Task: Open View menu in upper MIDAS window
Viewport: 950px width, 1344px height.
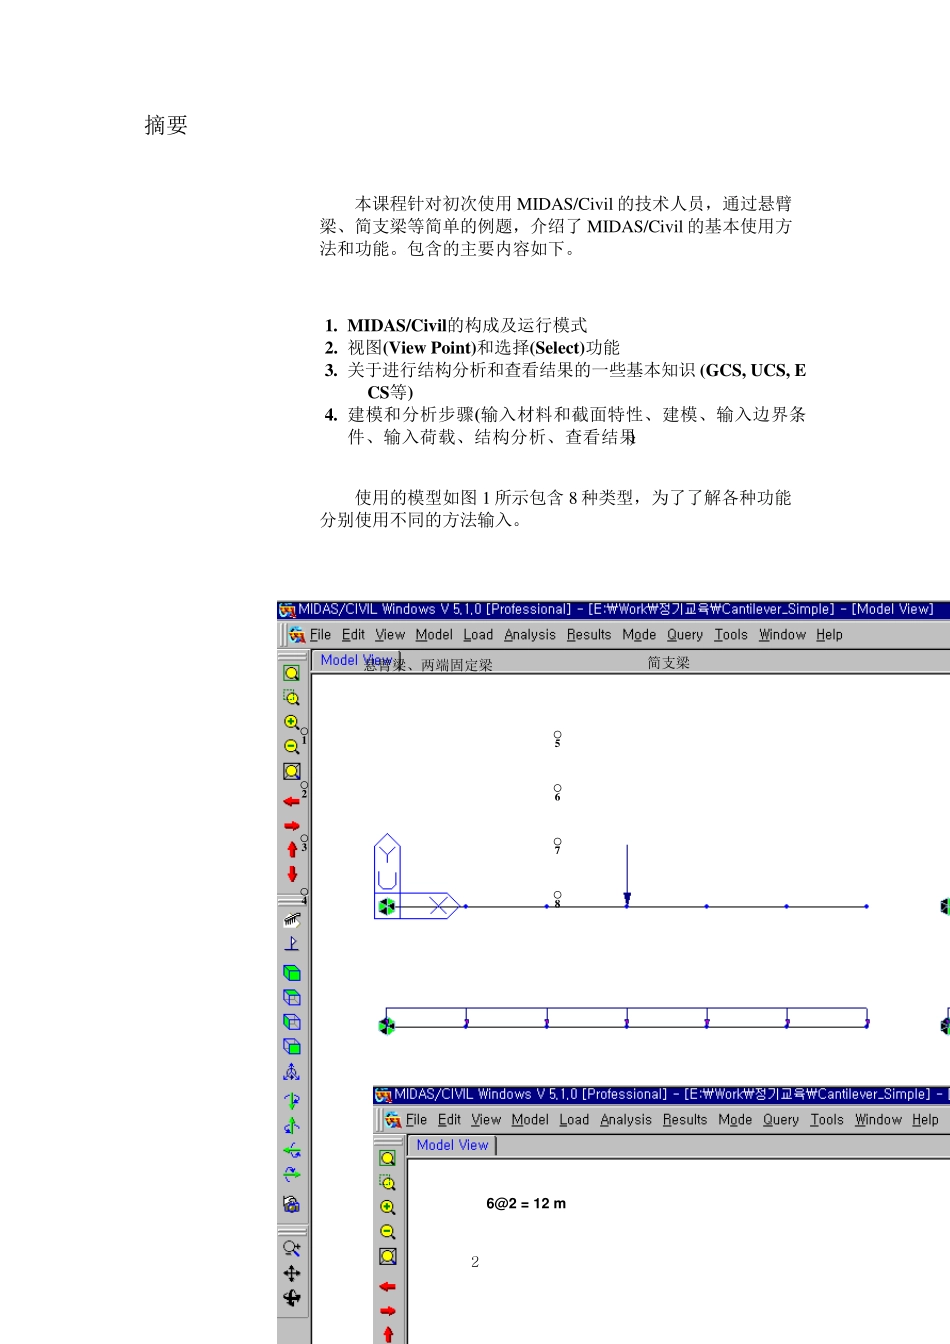Action: pos(390,635)
